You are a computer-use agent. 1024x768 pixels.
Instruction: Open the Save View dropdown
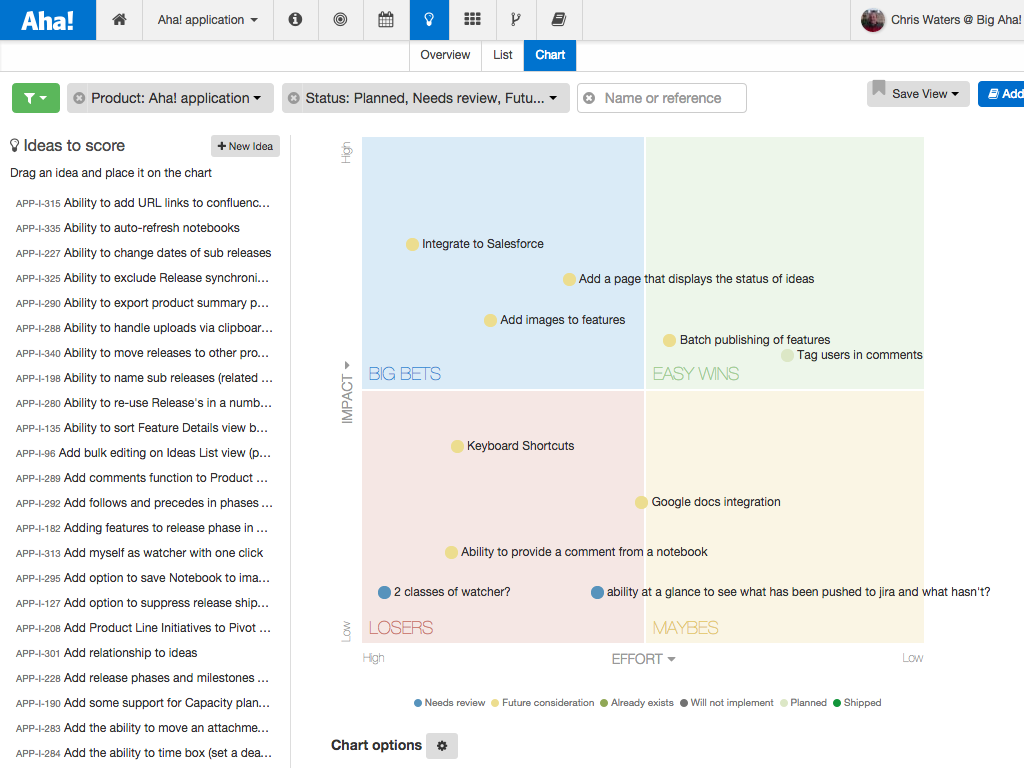pos(917,93)
